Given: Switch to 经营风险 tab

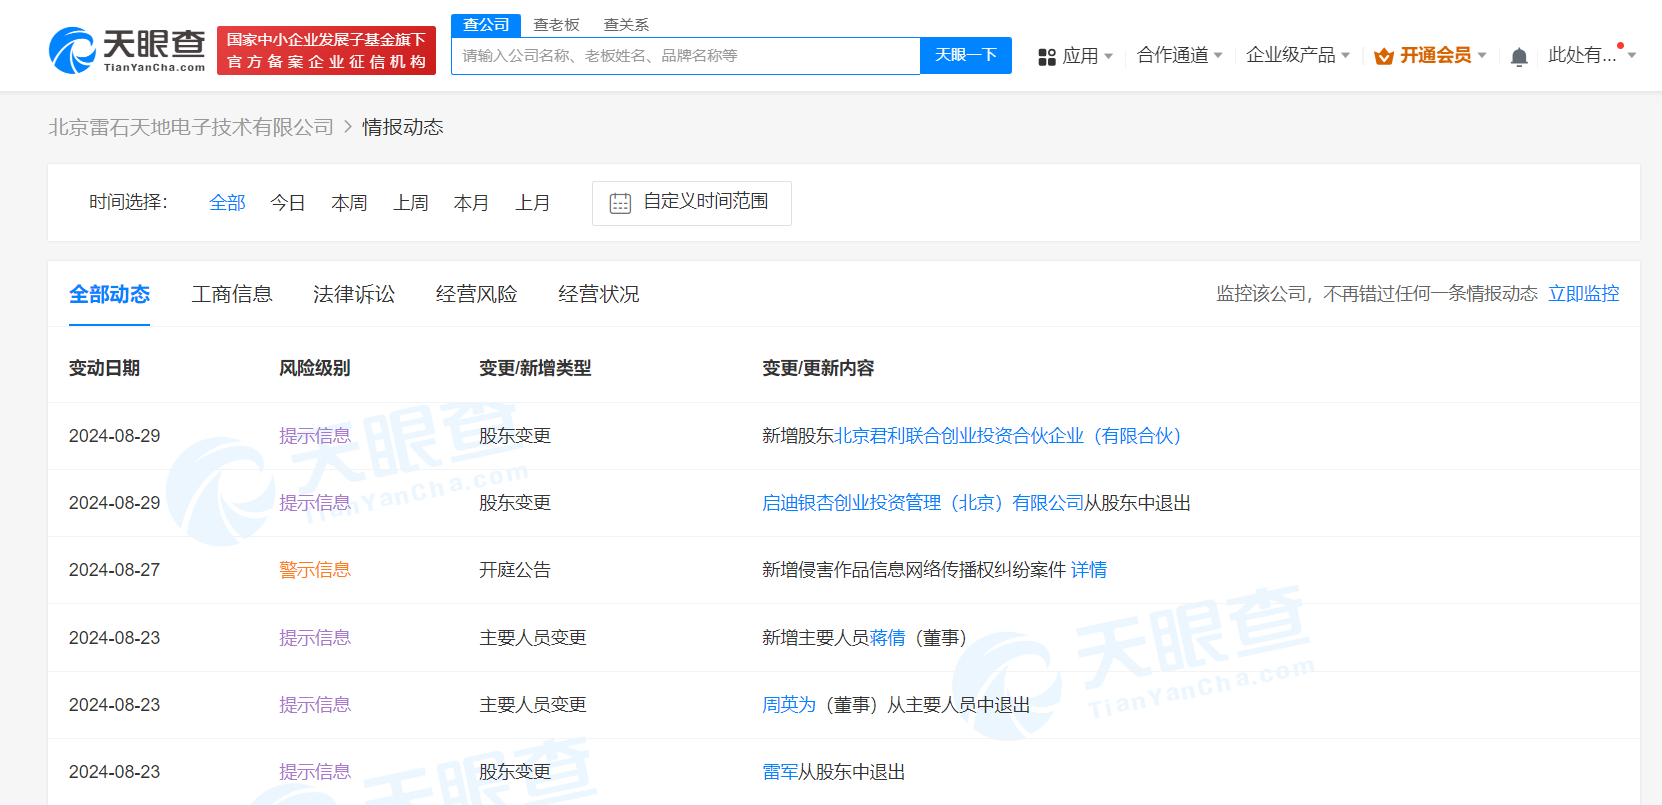Looking at the screenshot, I should tap(476, 294).
